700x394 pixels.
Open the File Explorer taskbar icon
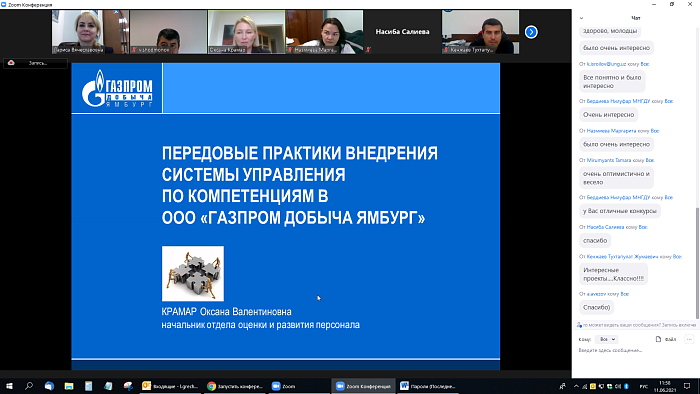click(x=69, y=386)
